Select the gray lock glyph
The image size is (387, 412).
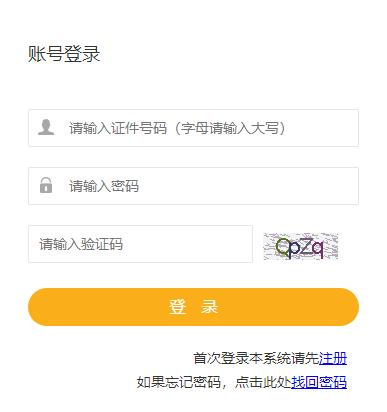46,185
